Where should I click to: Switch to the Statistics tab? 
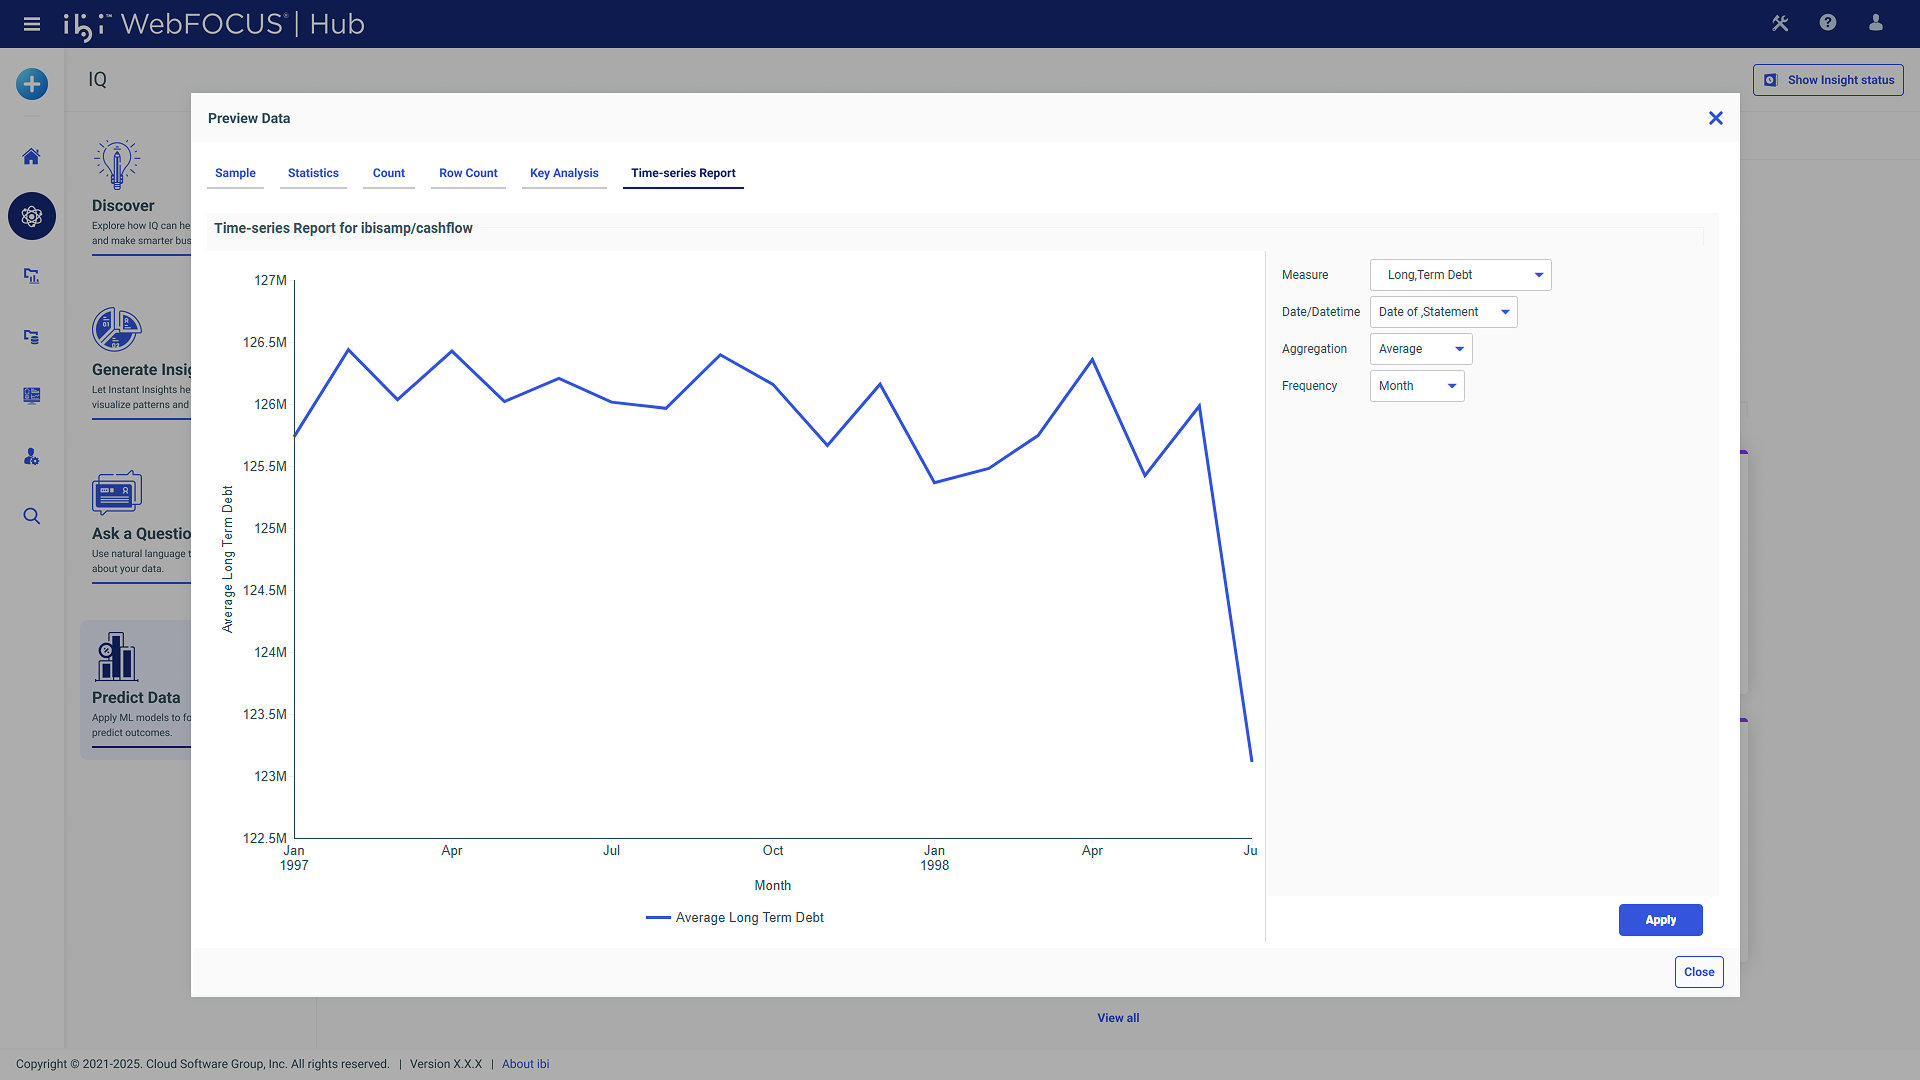pos(313,172)
